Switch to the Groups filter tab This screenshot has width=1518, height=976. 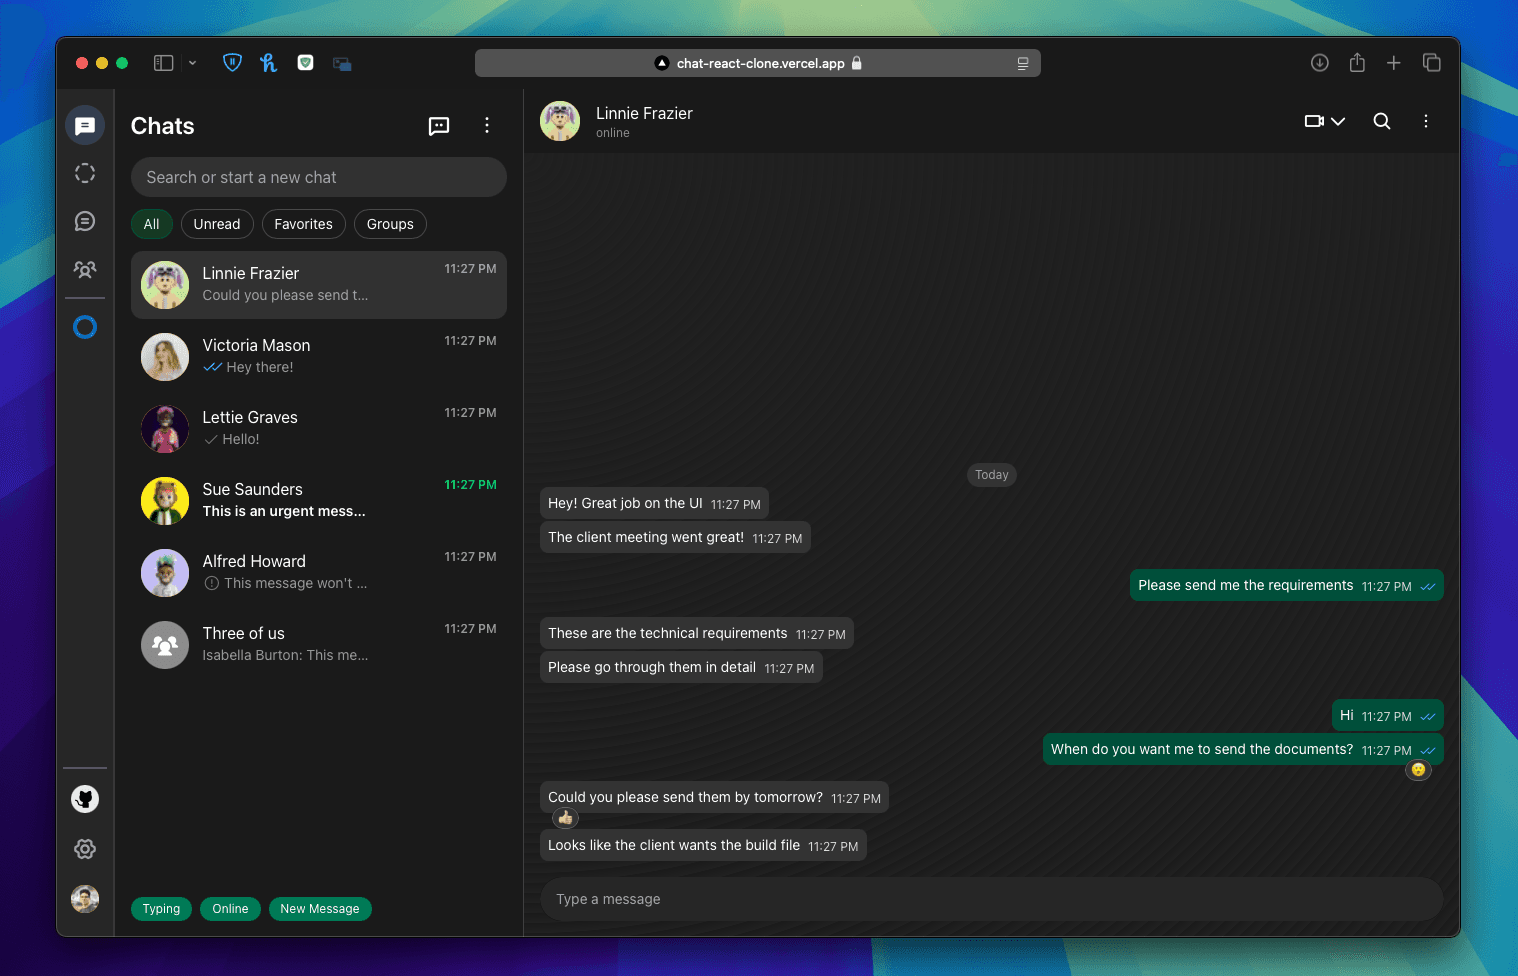[390, 224]
